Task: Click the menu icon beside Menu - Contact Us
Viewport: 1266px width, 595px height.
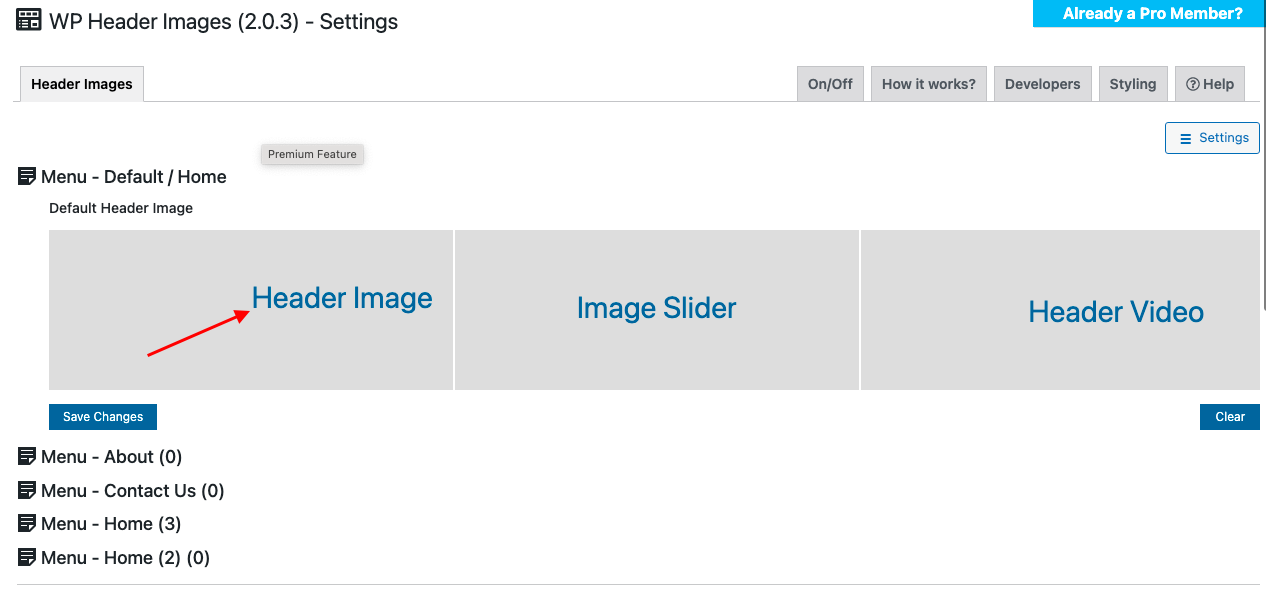Action: point(26,490)
